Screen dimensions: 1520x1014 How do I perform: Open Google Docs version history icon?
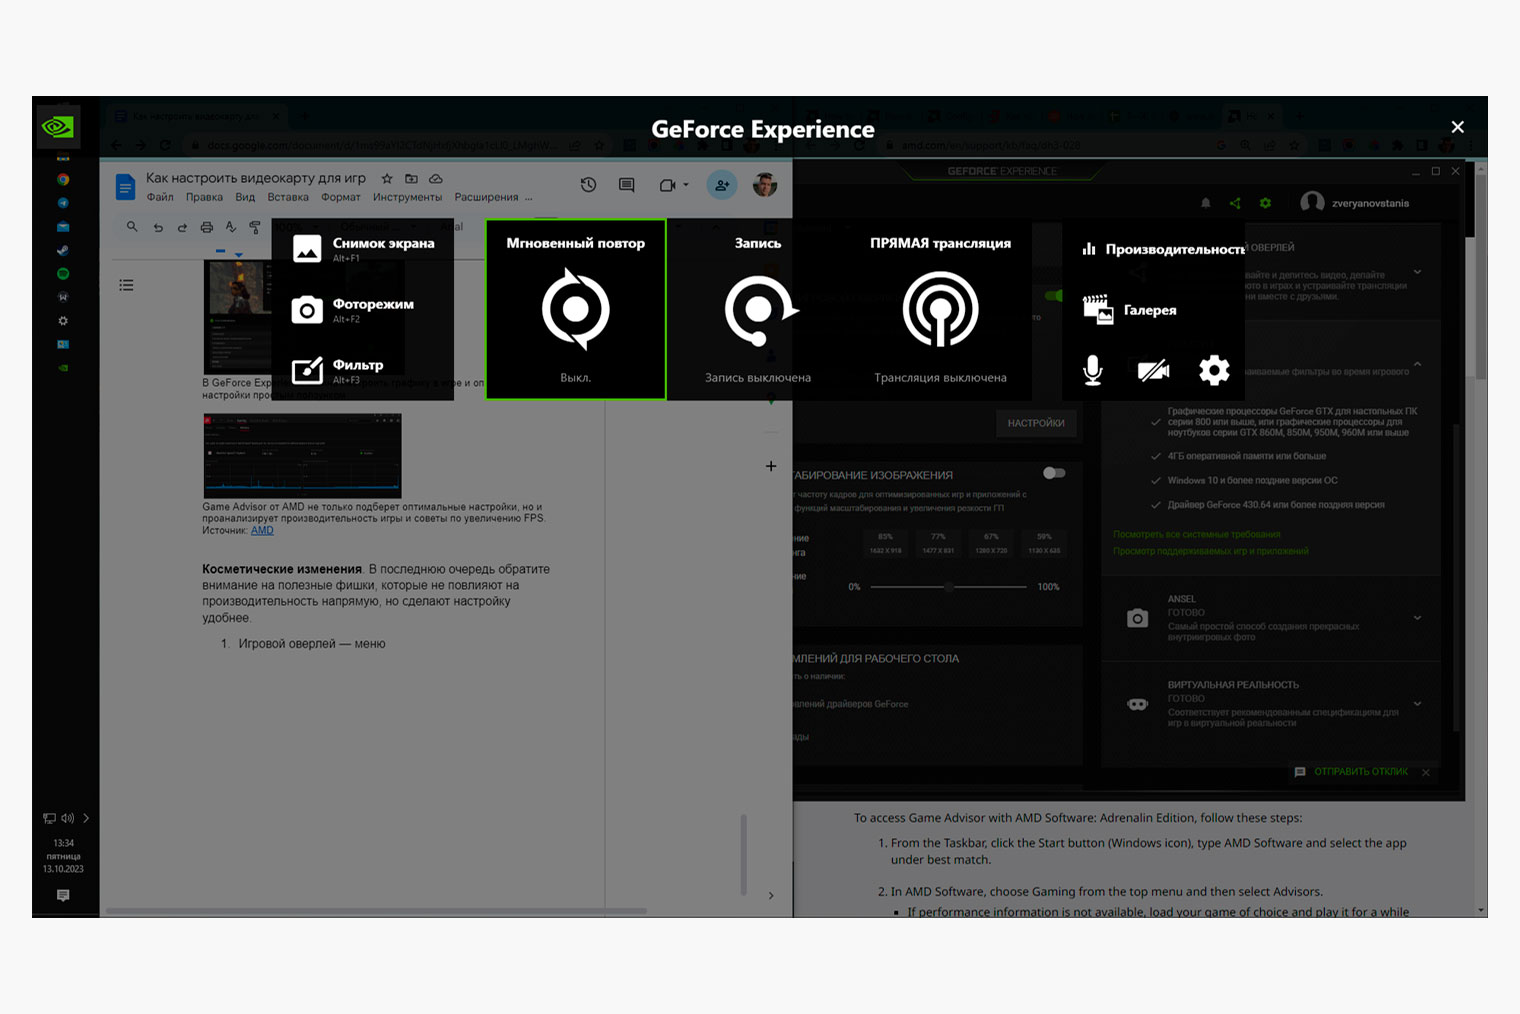click(588, 185)
